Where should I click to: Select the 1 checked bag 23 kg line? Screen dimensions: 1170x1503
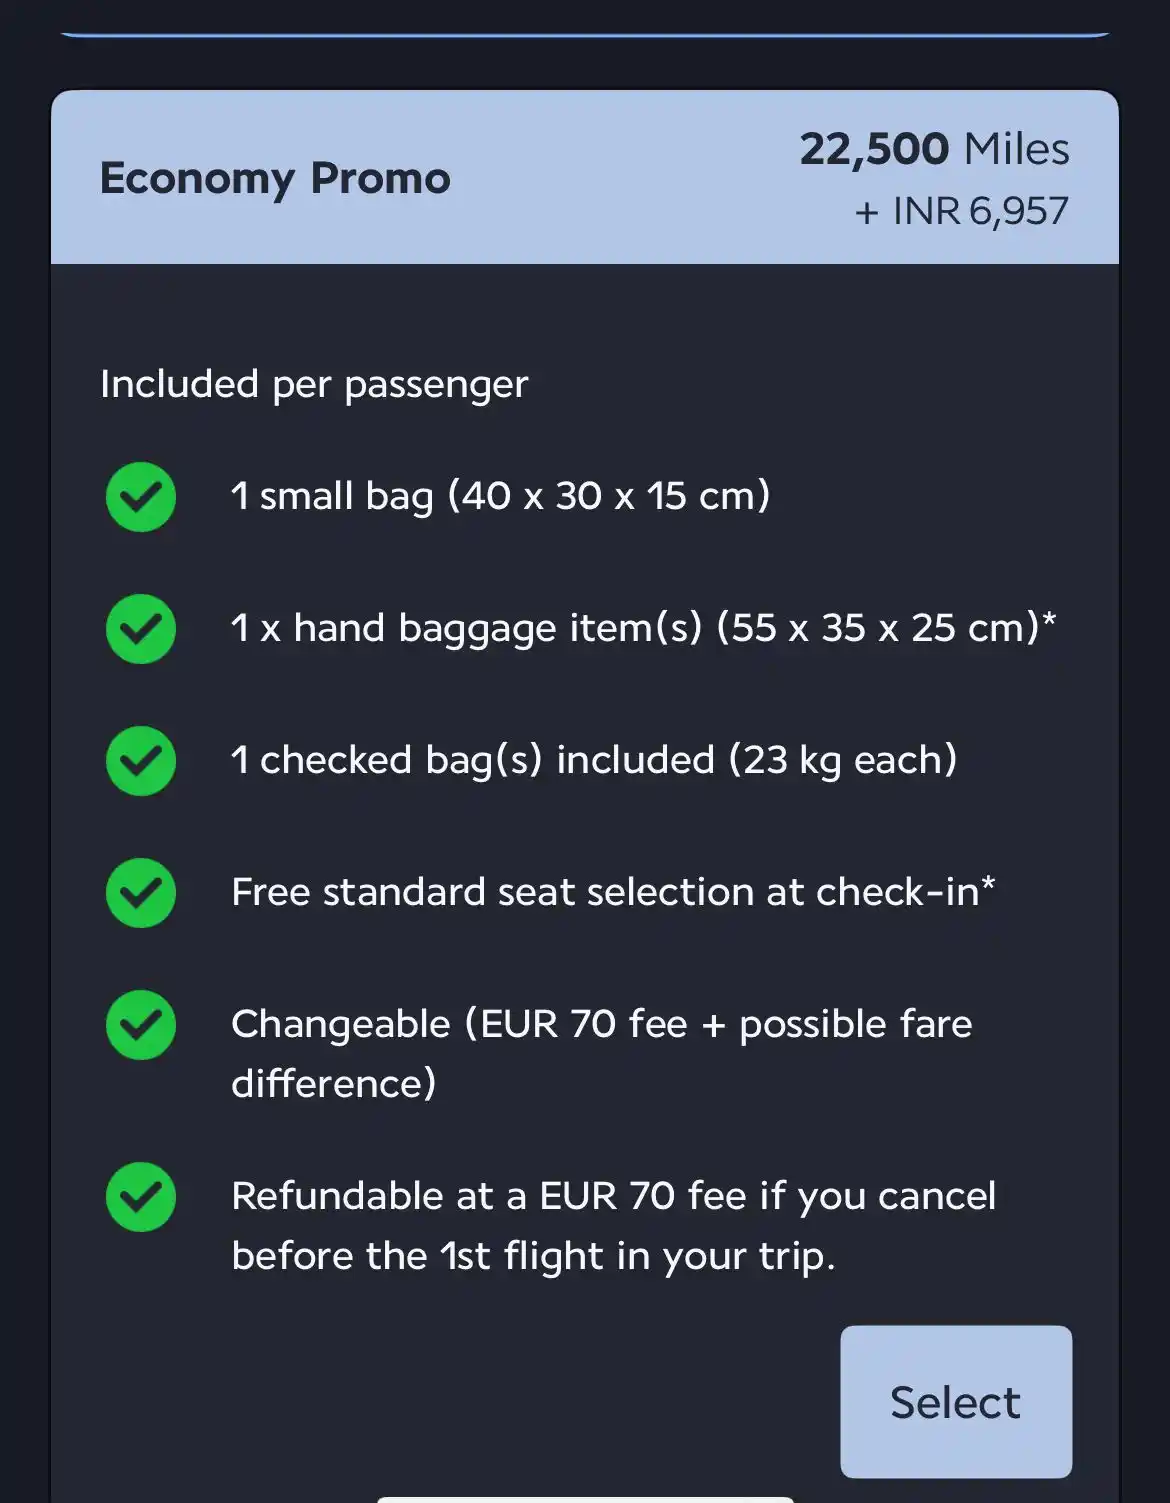594,760
